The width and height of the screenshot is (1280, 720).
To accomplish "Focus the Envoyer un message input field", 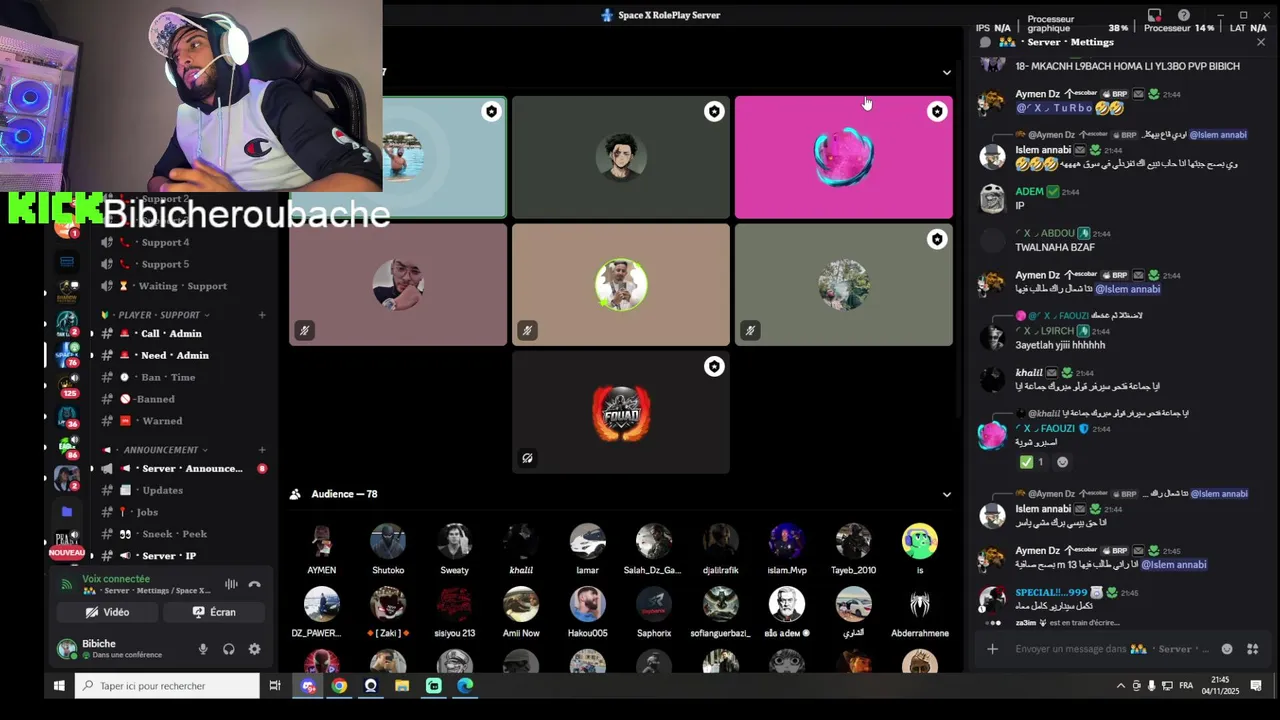I will coord(1110,649).
